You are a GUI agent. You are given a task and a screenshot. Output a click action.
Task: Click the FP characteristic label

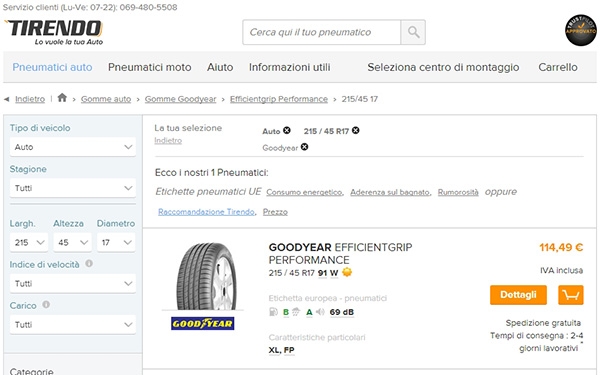(289, 350)
